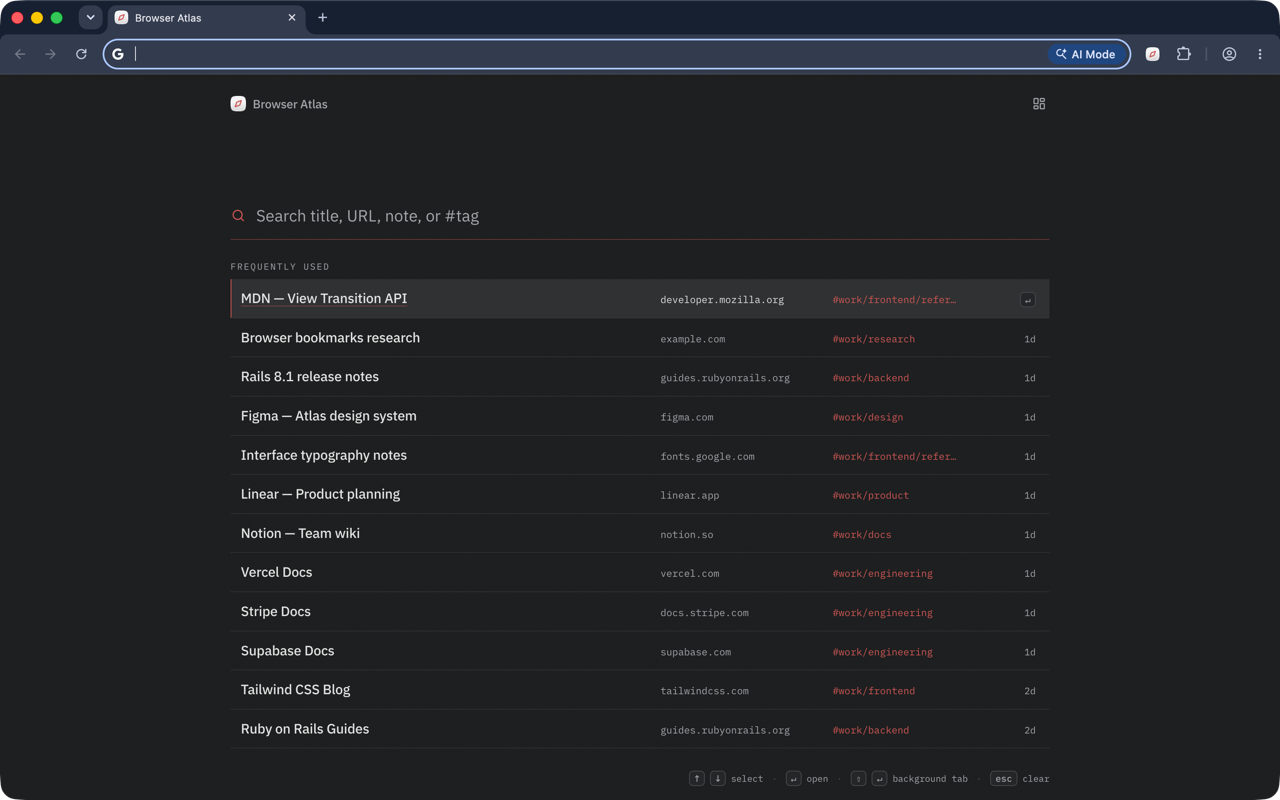Click the down arrow key hint for select

(x=717, y=779)
